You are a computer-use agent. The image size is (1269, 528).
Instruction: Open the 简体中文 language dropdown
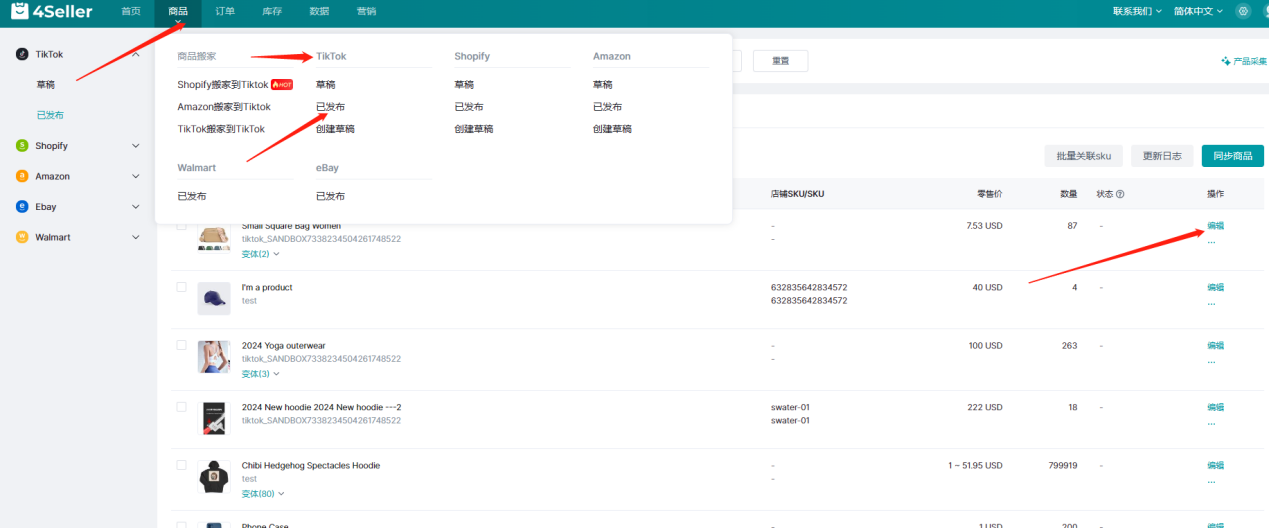pos(1199,11)
